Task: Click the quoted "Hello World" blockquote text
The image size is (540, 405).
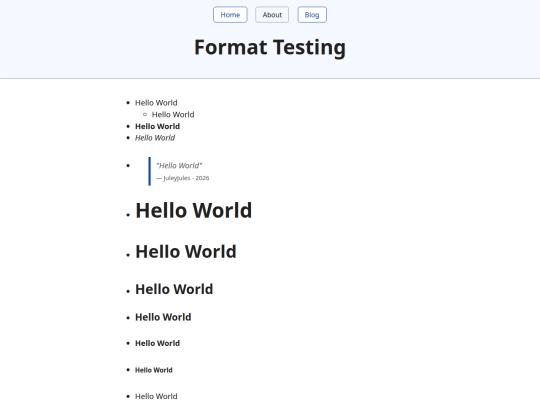Action: pos(179,166)
